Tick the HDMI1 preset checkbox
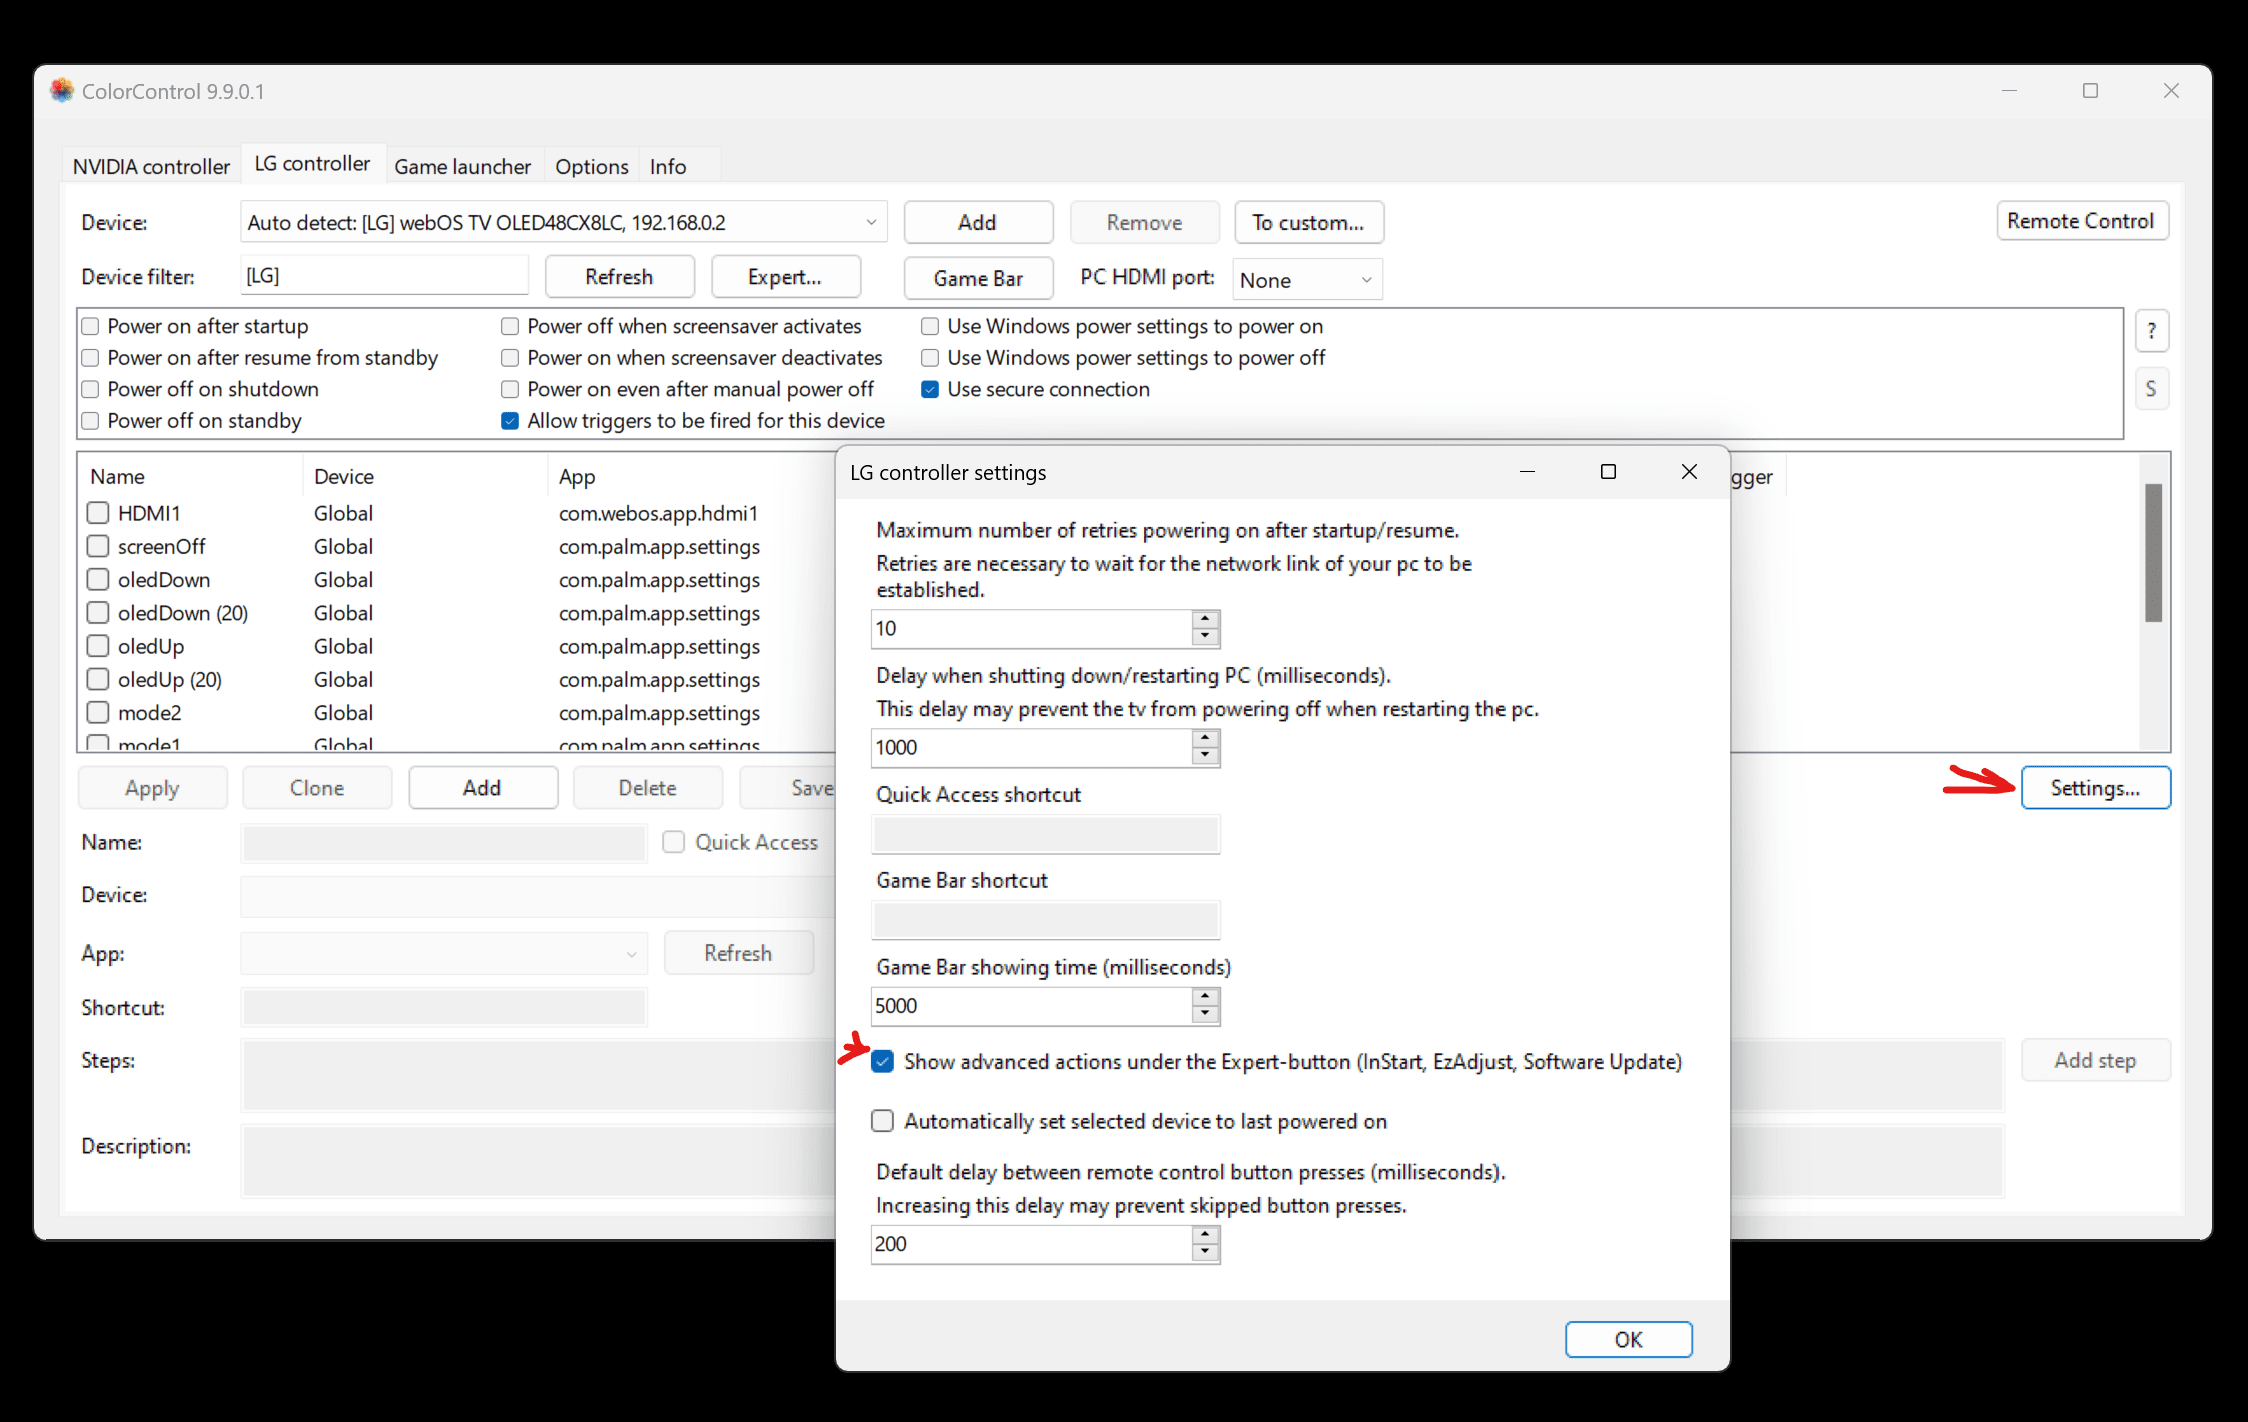The height and width of the screenshot is (1422, 2248). point(98,513)
